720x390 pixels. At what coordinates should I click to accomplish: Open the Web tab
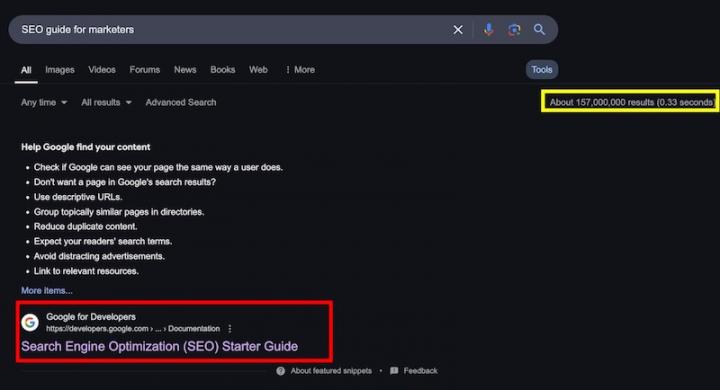click(x=259, y=70)
